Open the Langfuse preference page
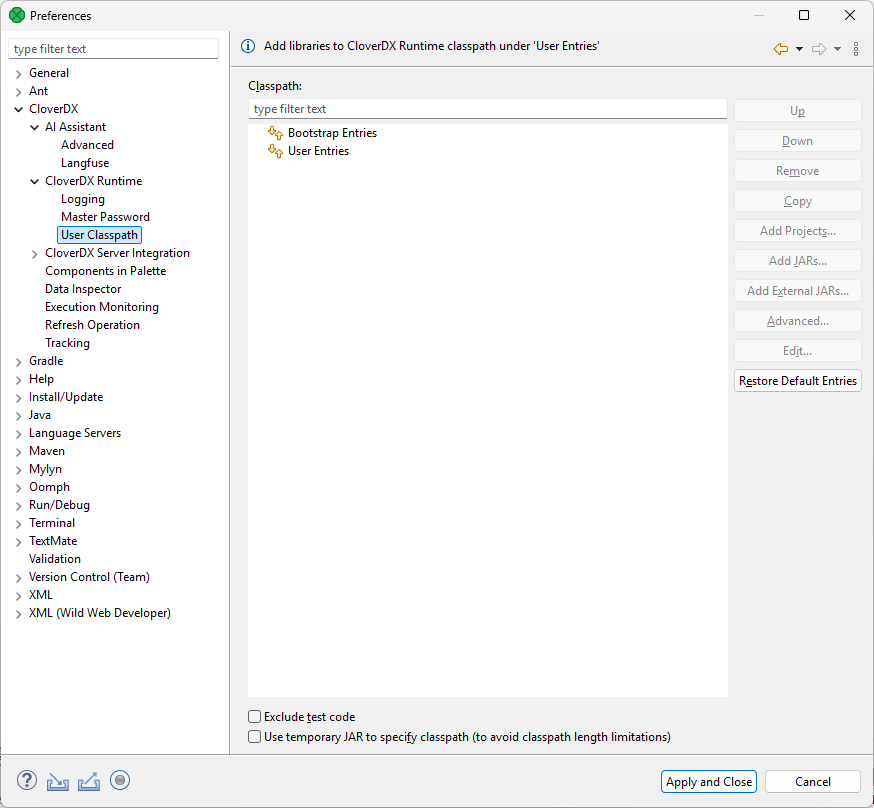The width and height of the screenshot is (874, 808). point(85,163)
